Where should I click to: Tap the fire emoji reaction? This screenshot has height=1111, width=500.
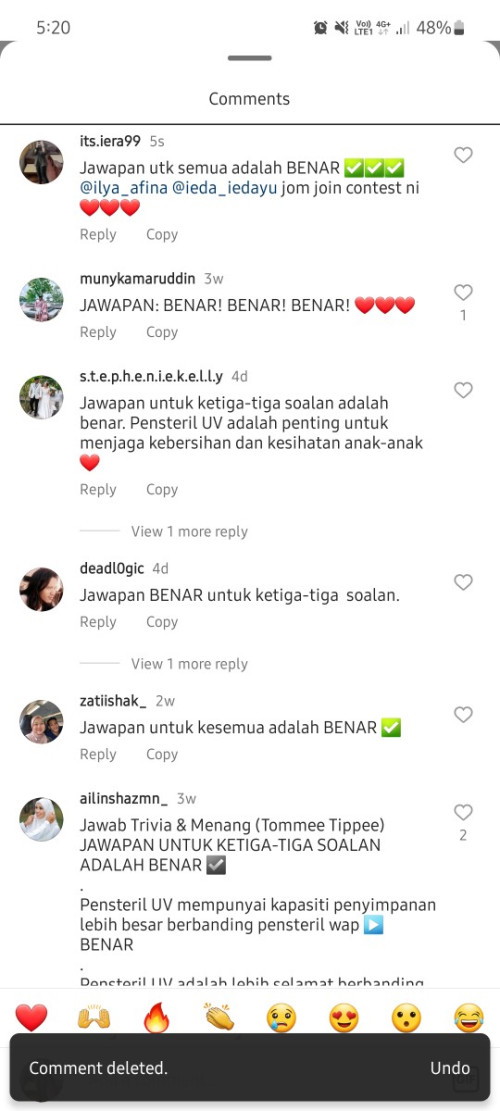(x=156, y=1018)
